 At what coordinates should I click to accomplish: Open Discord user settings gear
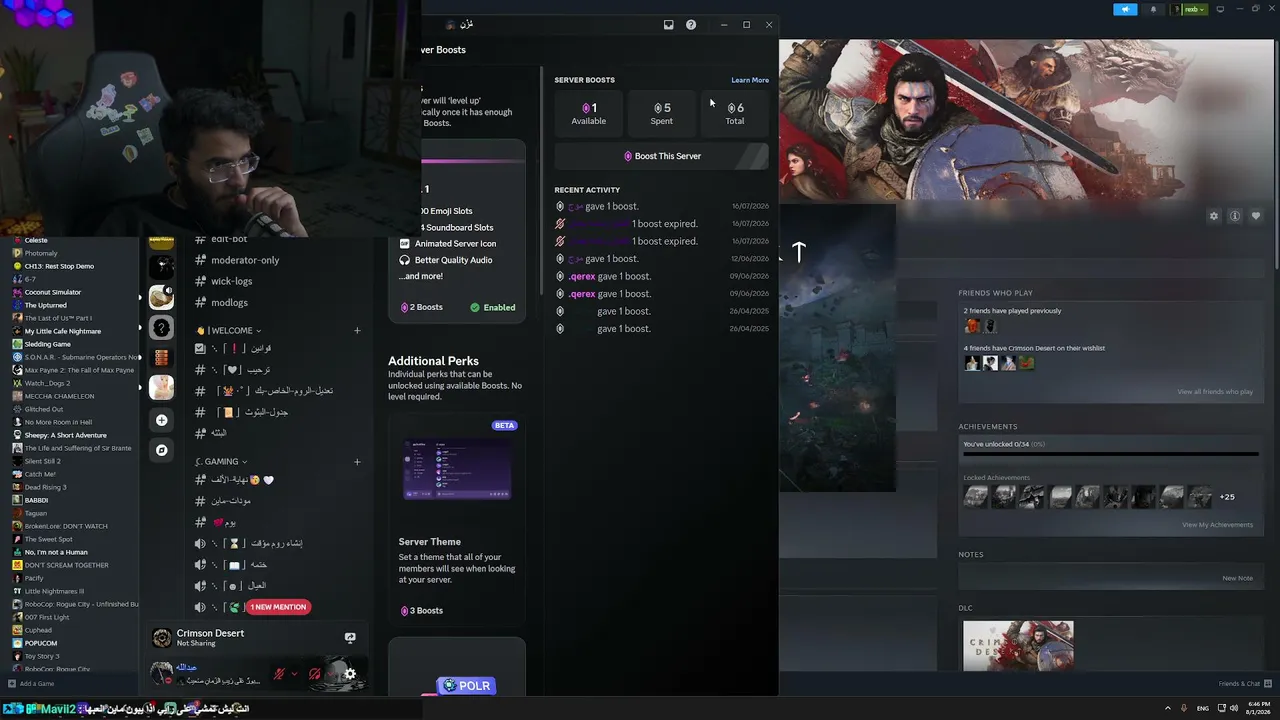(x=350, y=674)
